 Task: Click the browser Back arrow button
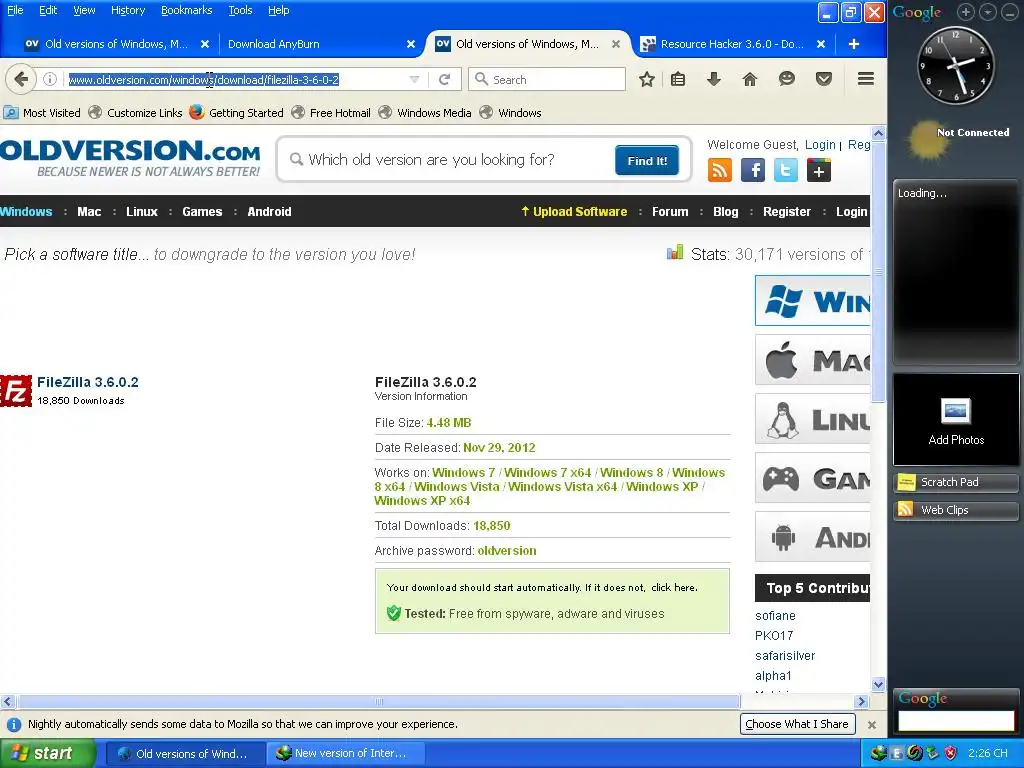[x=20, y=80]
